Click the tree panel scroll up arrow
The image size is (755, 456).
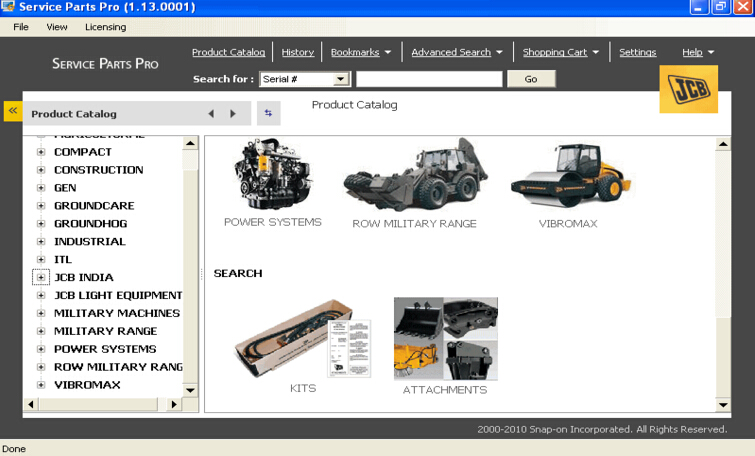[191, 143]
